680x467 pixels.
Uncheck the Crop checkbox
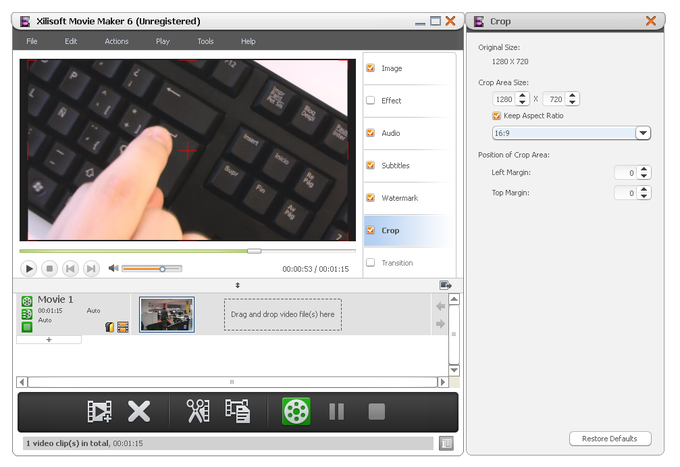(x=370, y=230)
